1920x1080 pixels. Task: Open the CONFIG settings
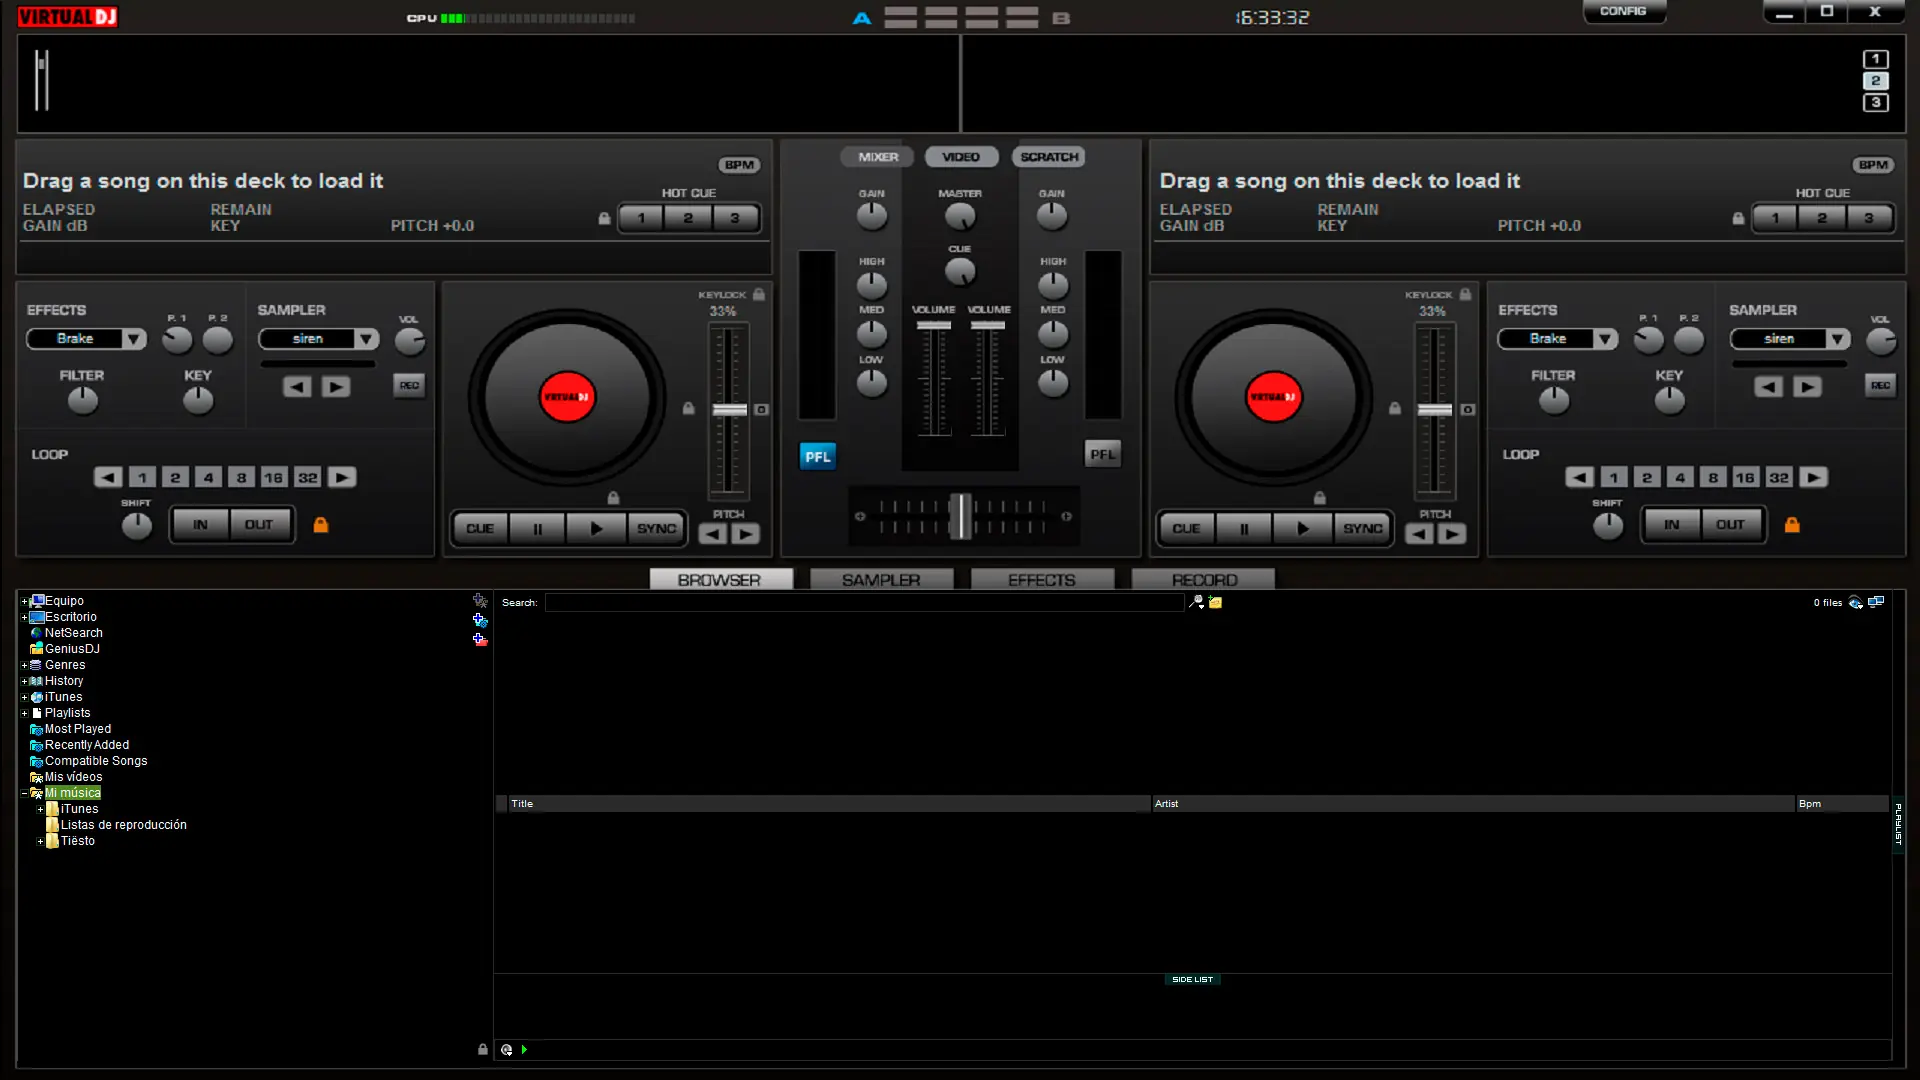click(x=1623, y=11)
